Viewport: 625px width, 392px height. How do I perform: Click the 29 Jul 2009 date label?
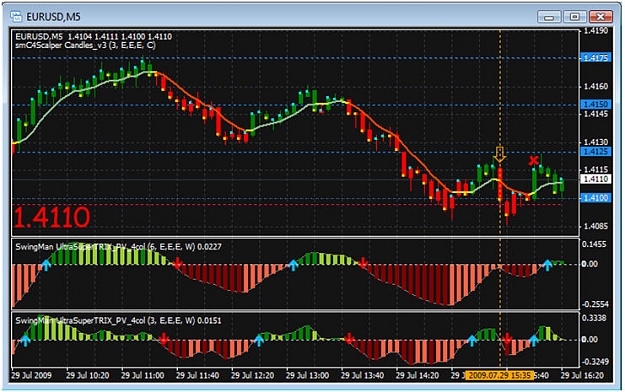coord(31,376)
